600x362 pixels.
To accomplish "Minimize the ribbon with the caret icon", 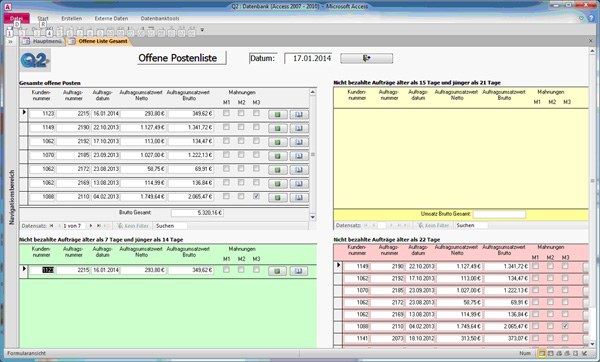I will (581, 18).
